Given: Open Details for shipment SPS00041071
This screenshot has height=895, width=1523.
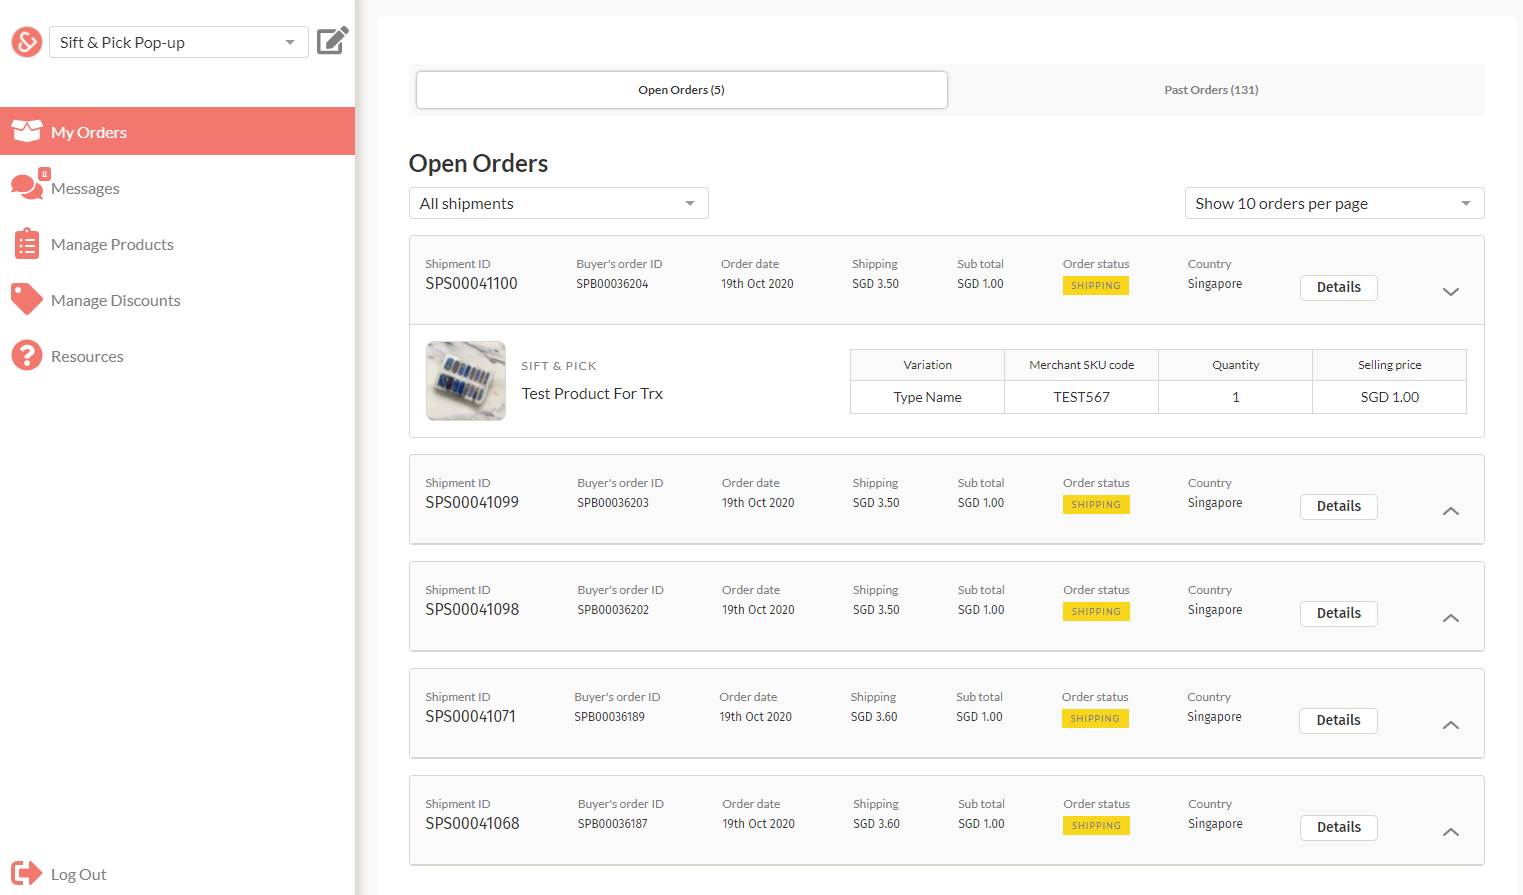Looking at the screenshot, I should pyautogui.click(x=1338, y=720).
